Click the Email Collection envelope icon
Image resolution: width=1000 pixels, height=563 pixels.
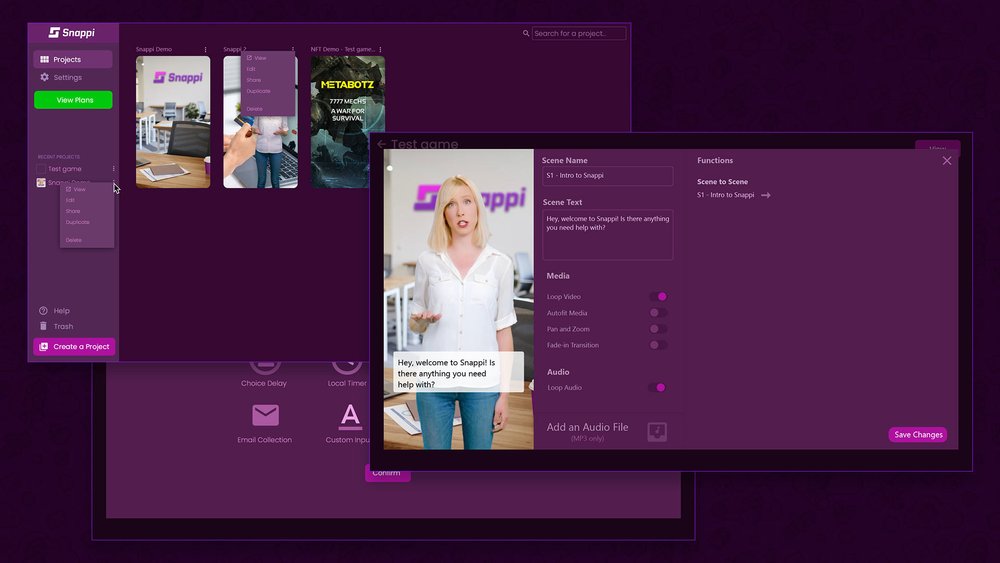tap(265, 415)
